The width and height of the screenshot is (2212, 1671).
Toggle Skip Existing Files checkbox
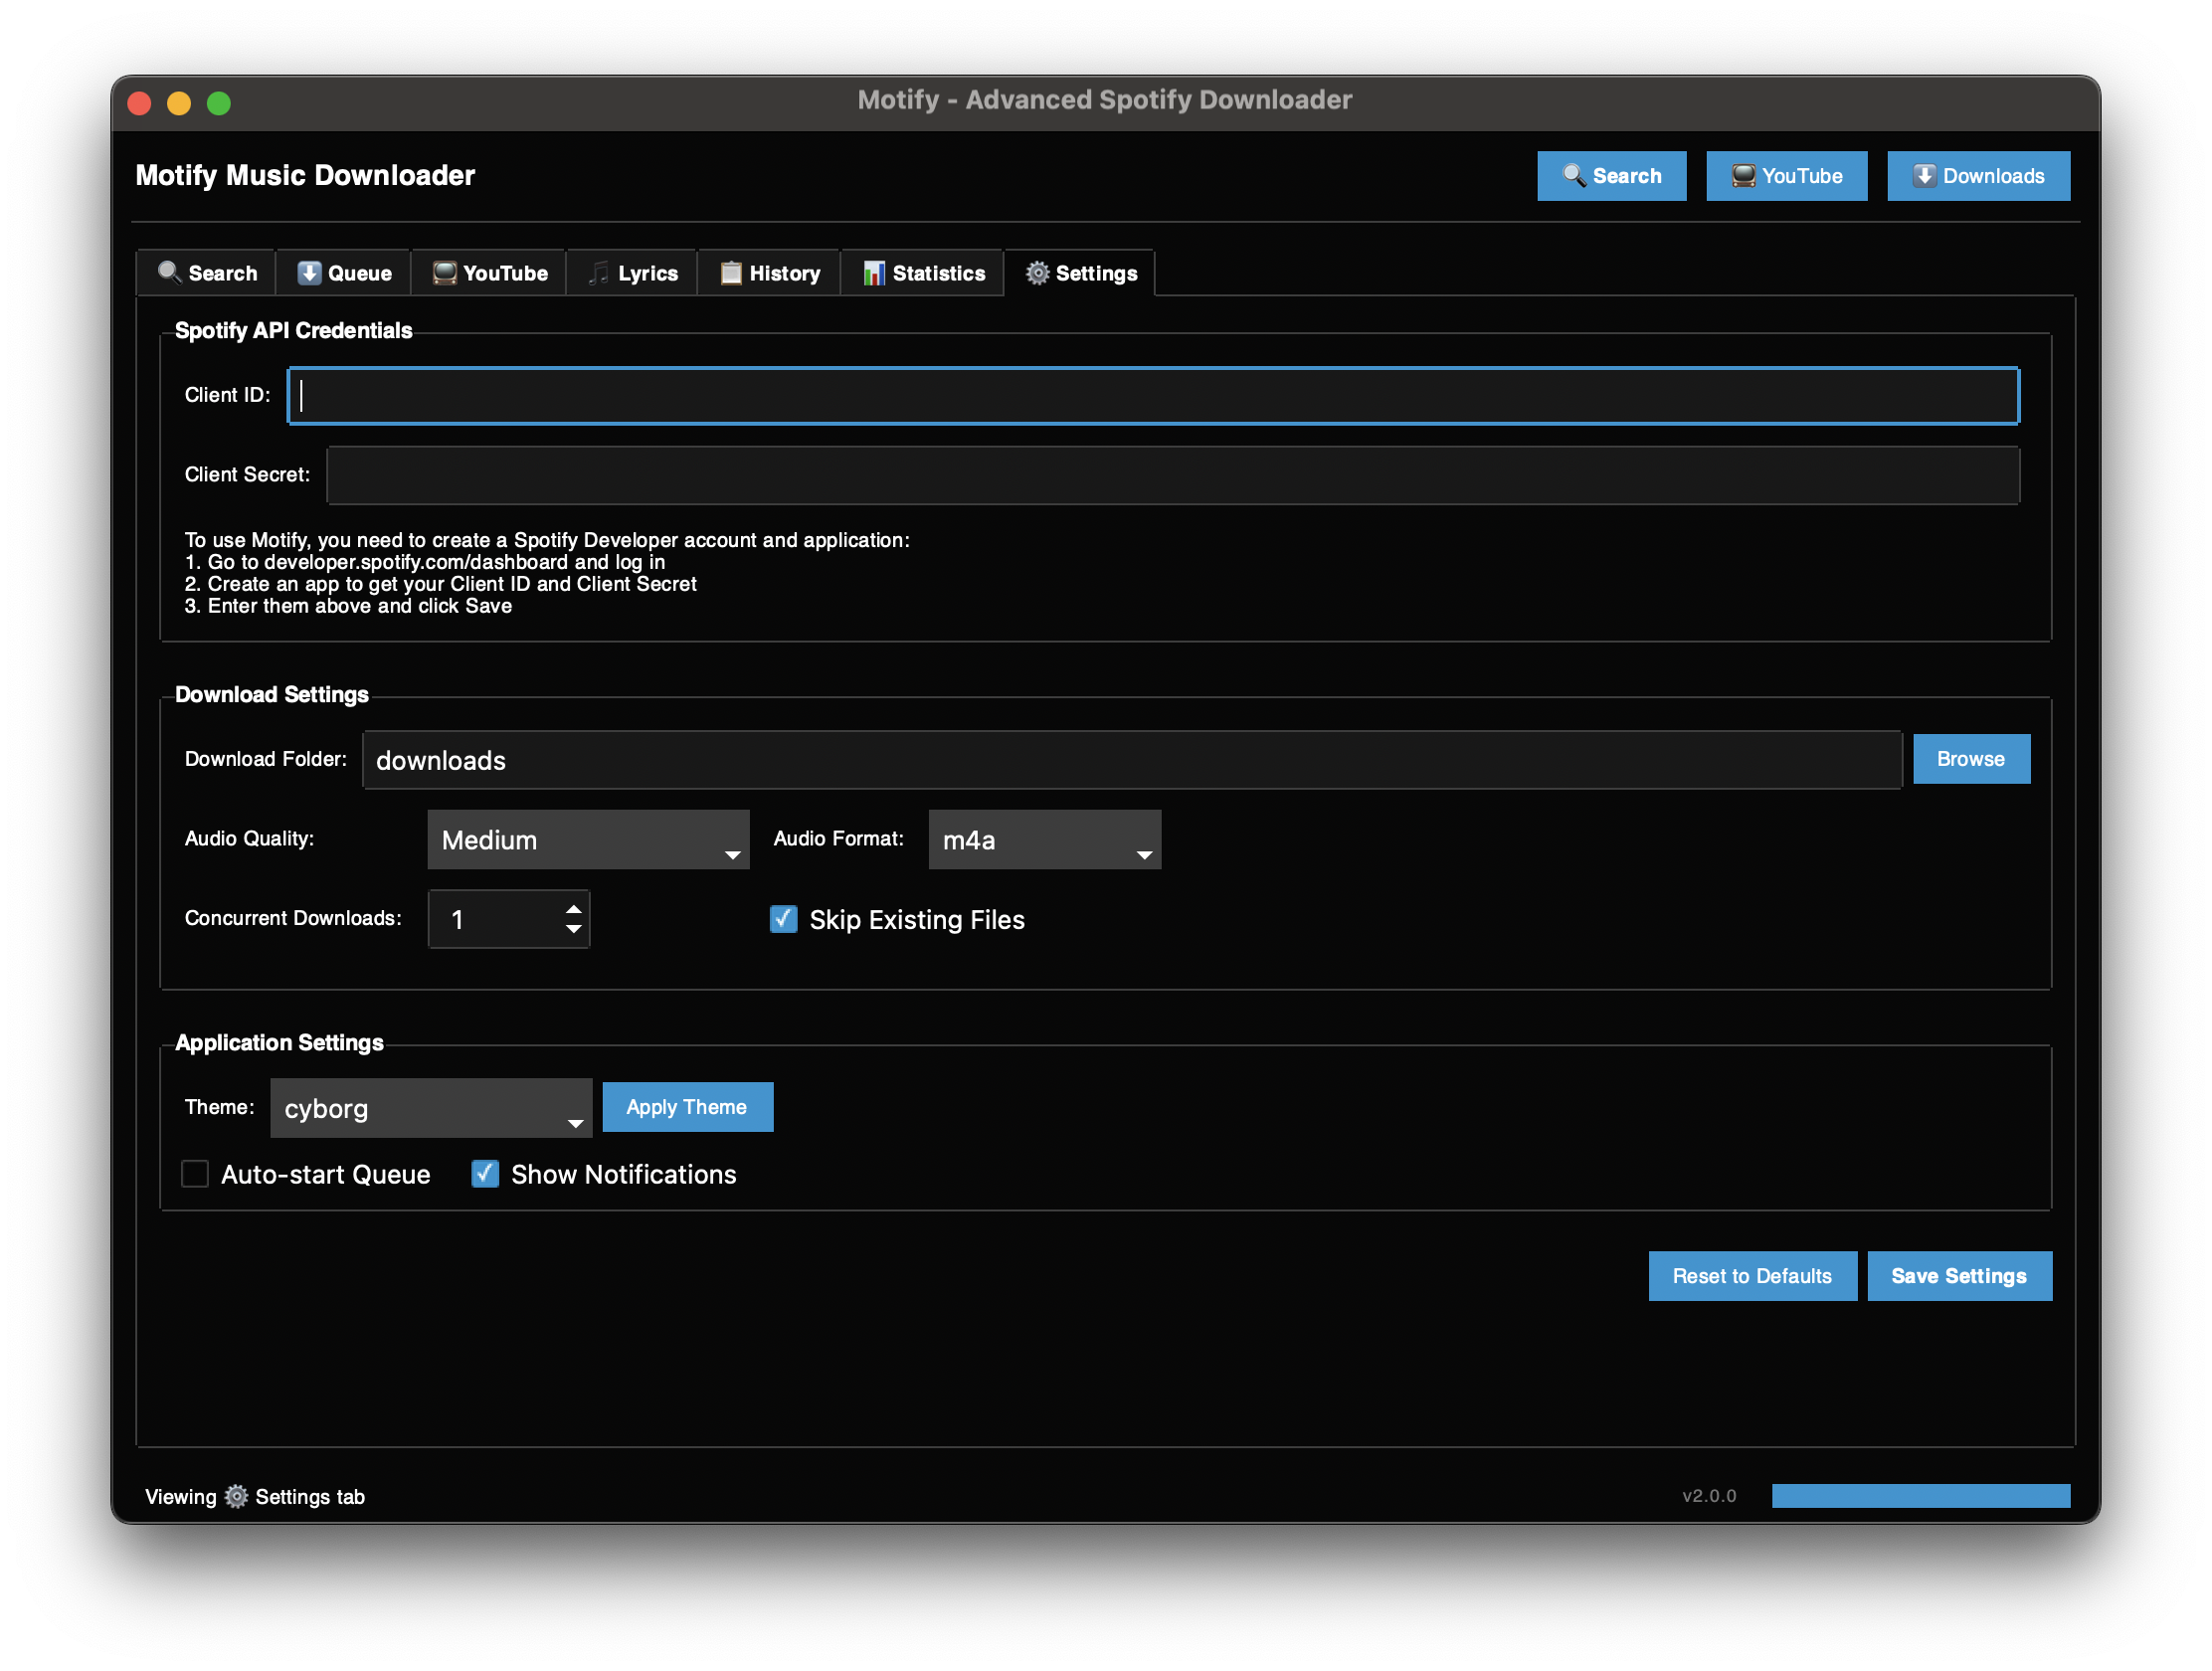coord(784,919)
